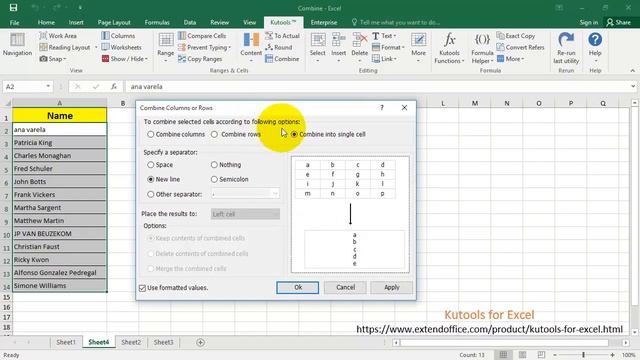Expand the formula bar
This screenshot has height=360, width=640.
point(633,86)
